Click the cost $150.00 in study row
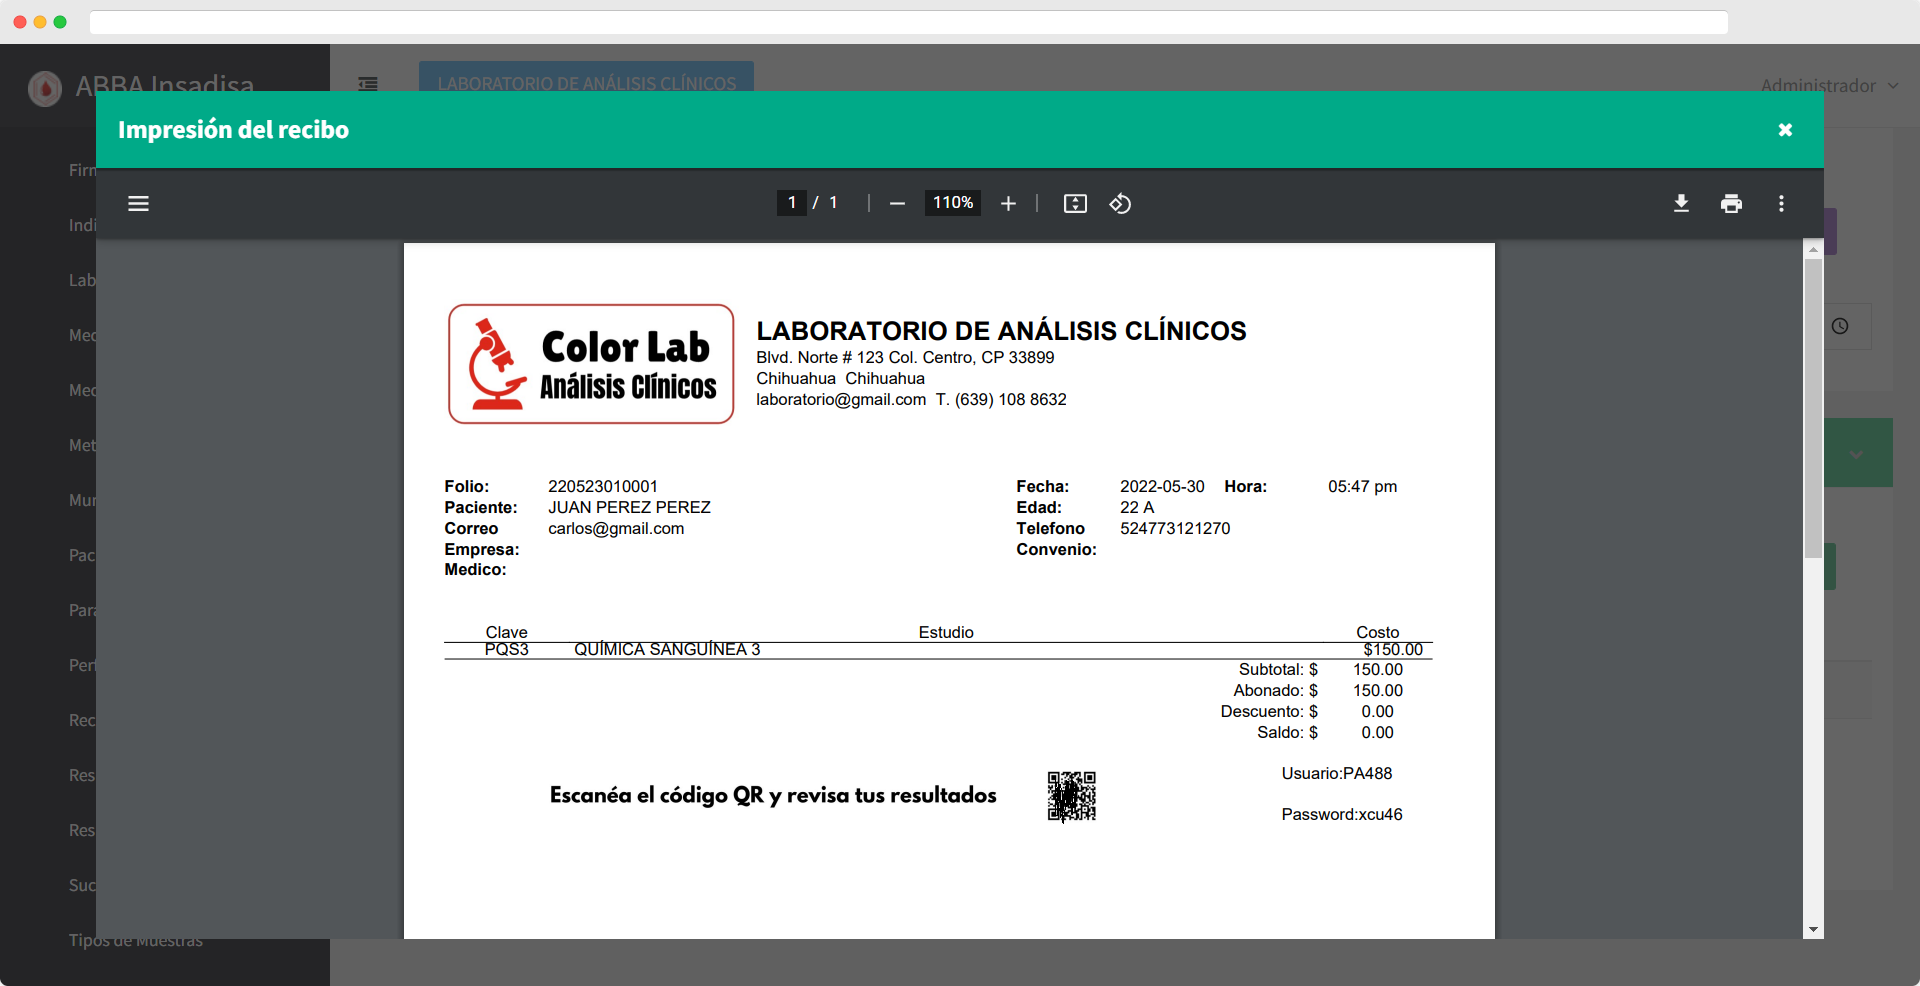The height and width of the screenshot is (986, 1920). [1393, 650]
